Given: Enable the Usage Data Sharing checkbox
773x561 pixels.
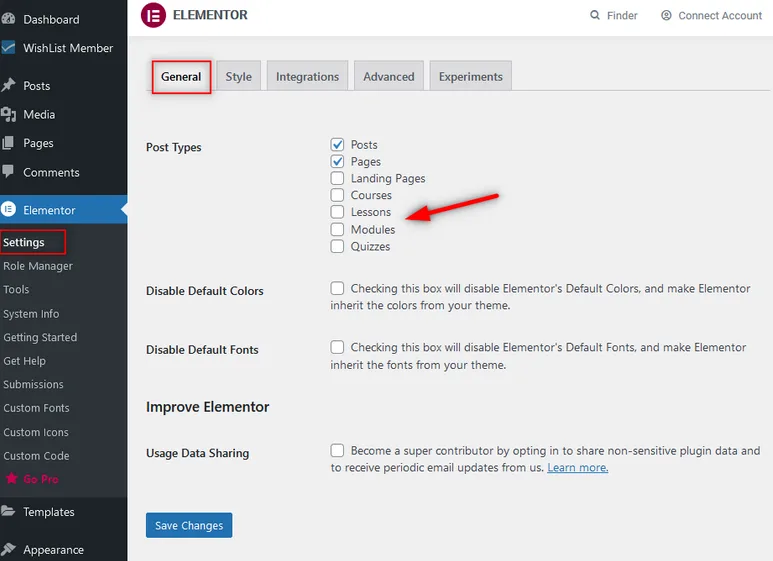Looking at the screenshot, I should [337, 450].
